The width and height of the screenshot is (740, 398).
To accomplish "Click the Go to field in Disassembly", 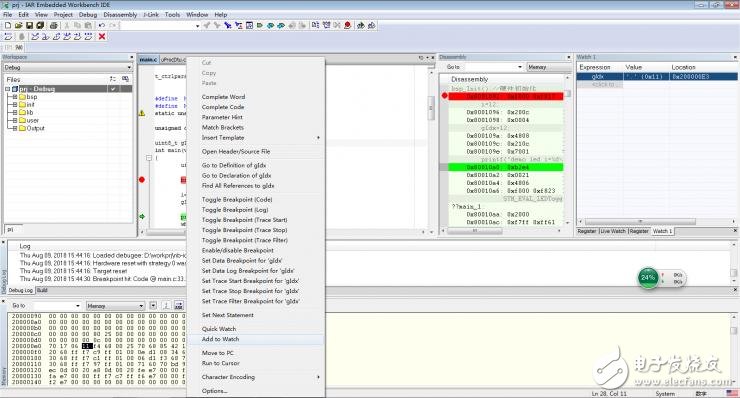I will (x=494, y=67).
